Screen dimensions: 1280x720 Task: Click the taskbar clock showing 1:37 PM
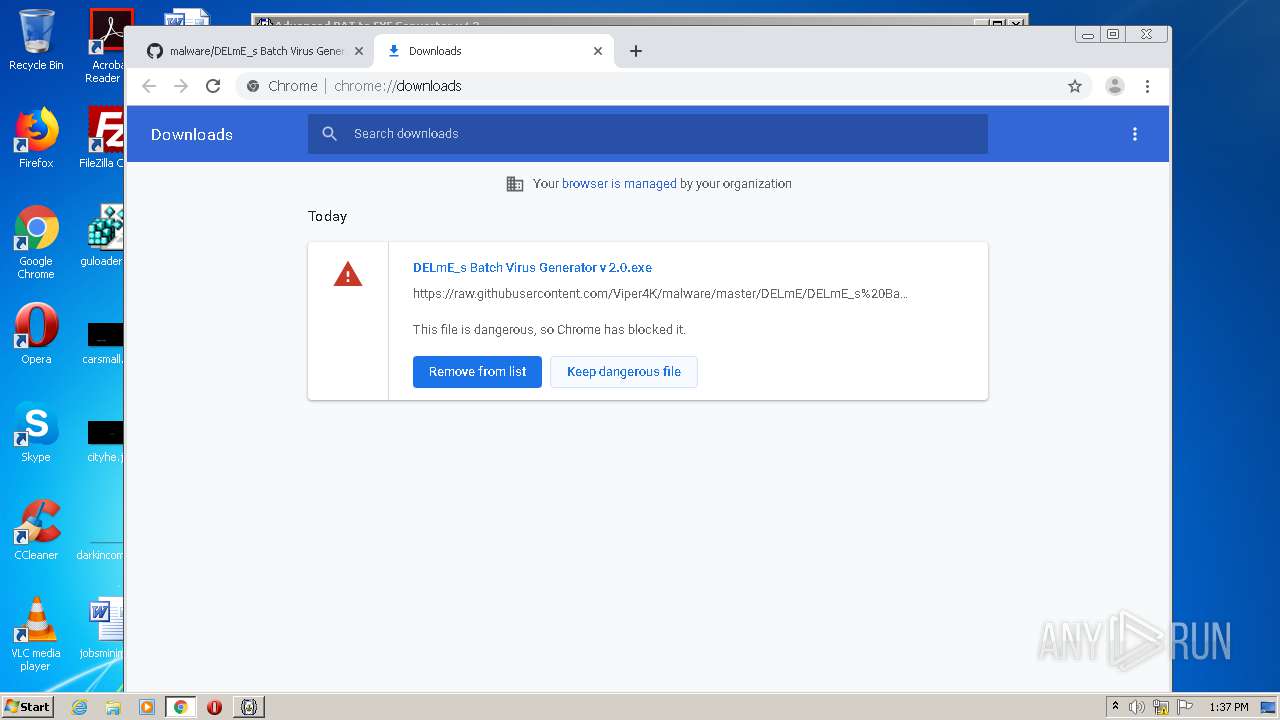[x=1228, y=707]
